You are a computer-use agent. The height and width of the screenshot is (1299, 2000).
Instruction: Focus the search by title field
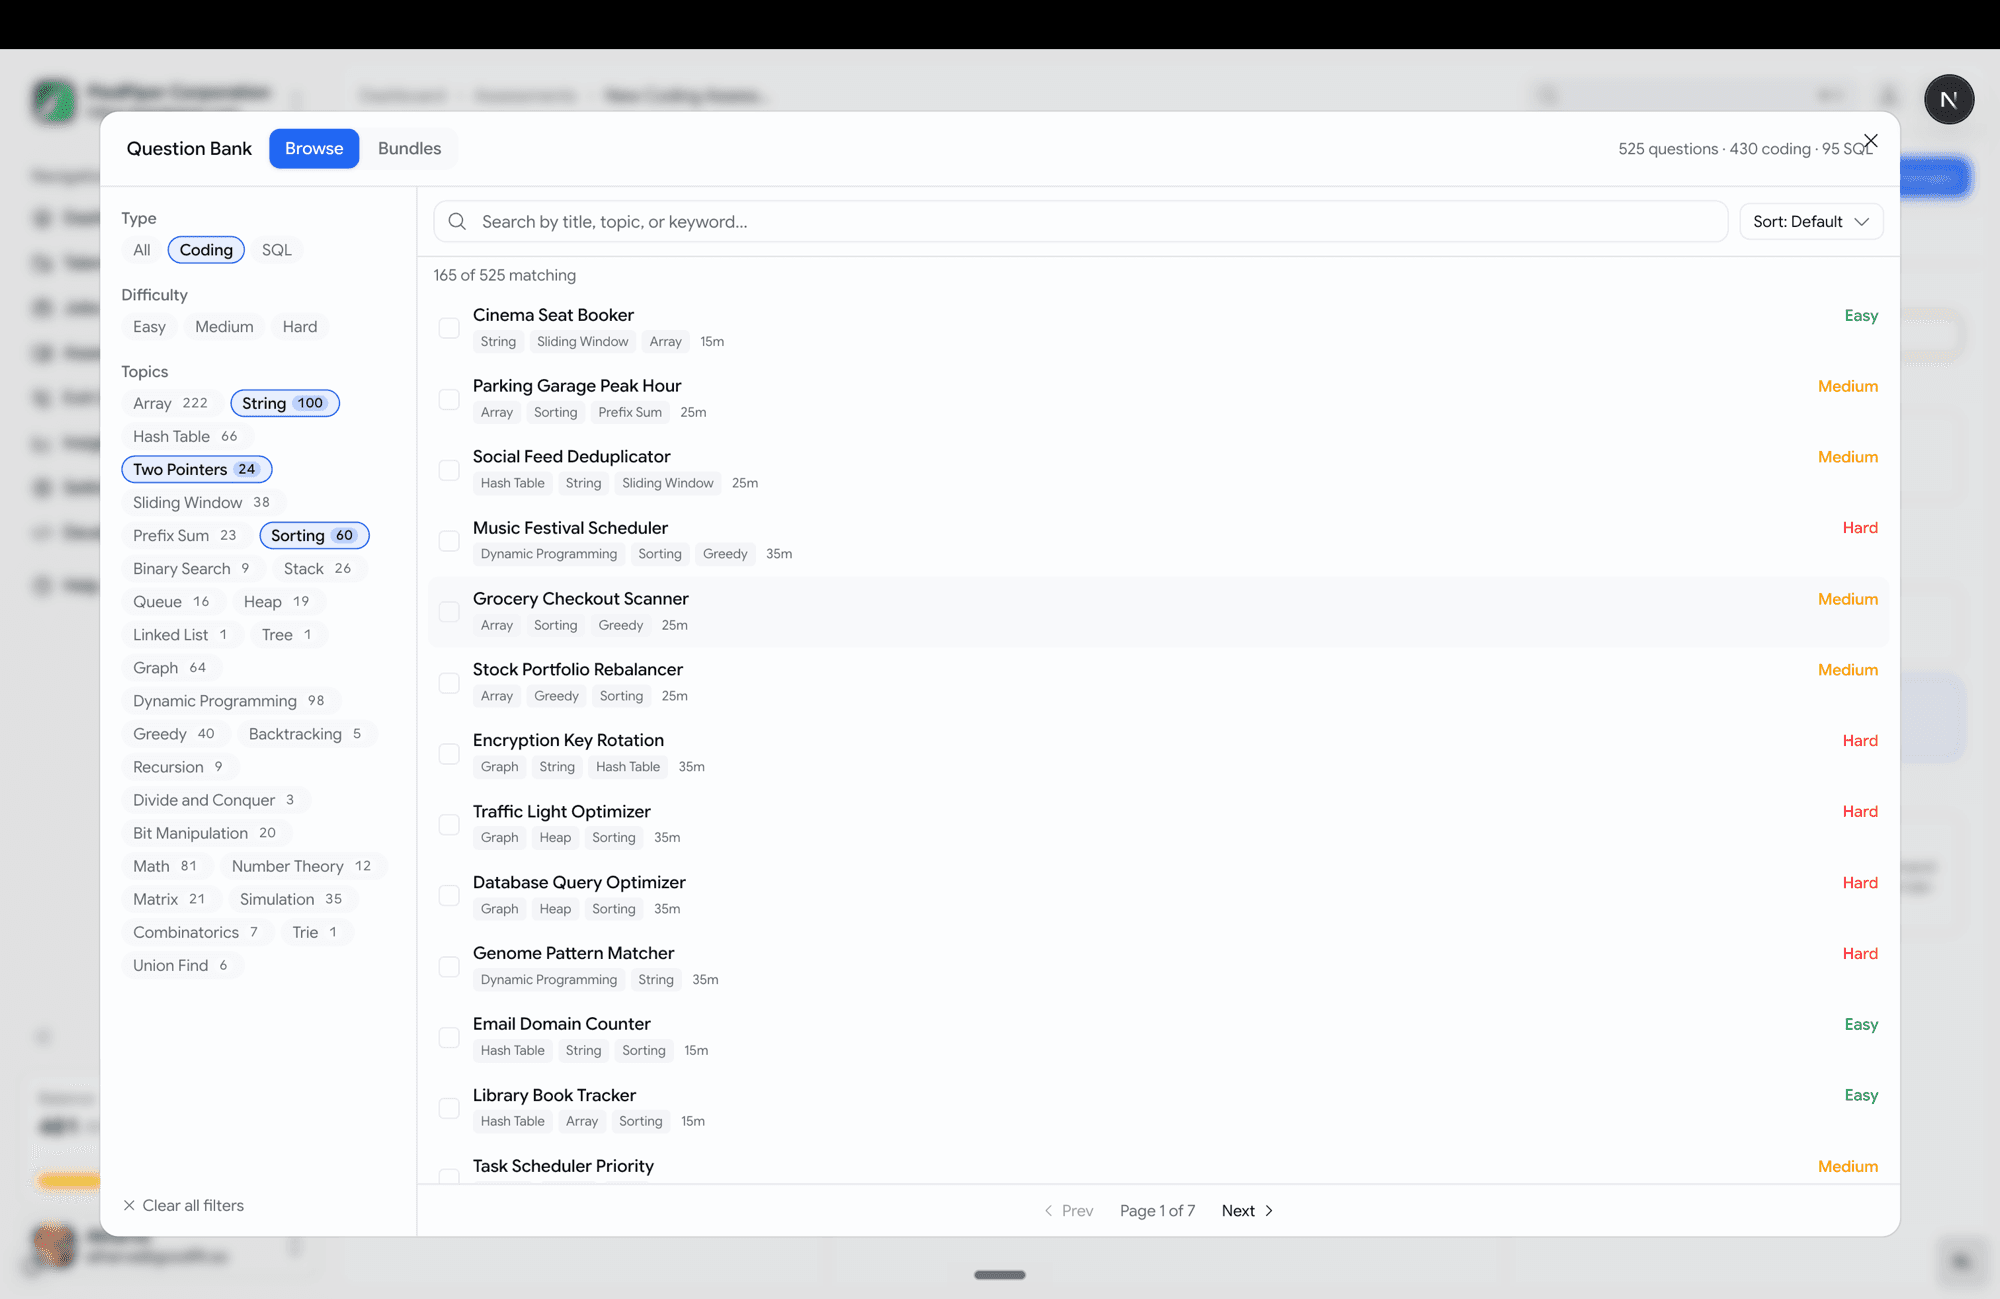point(1080,221)
